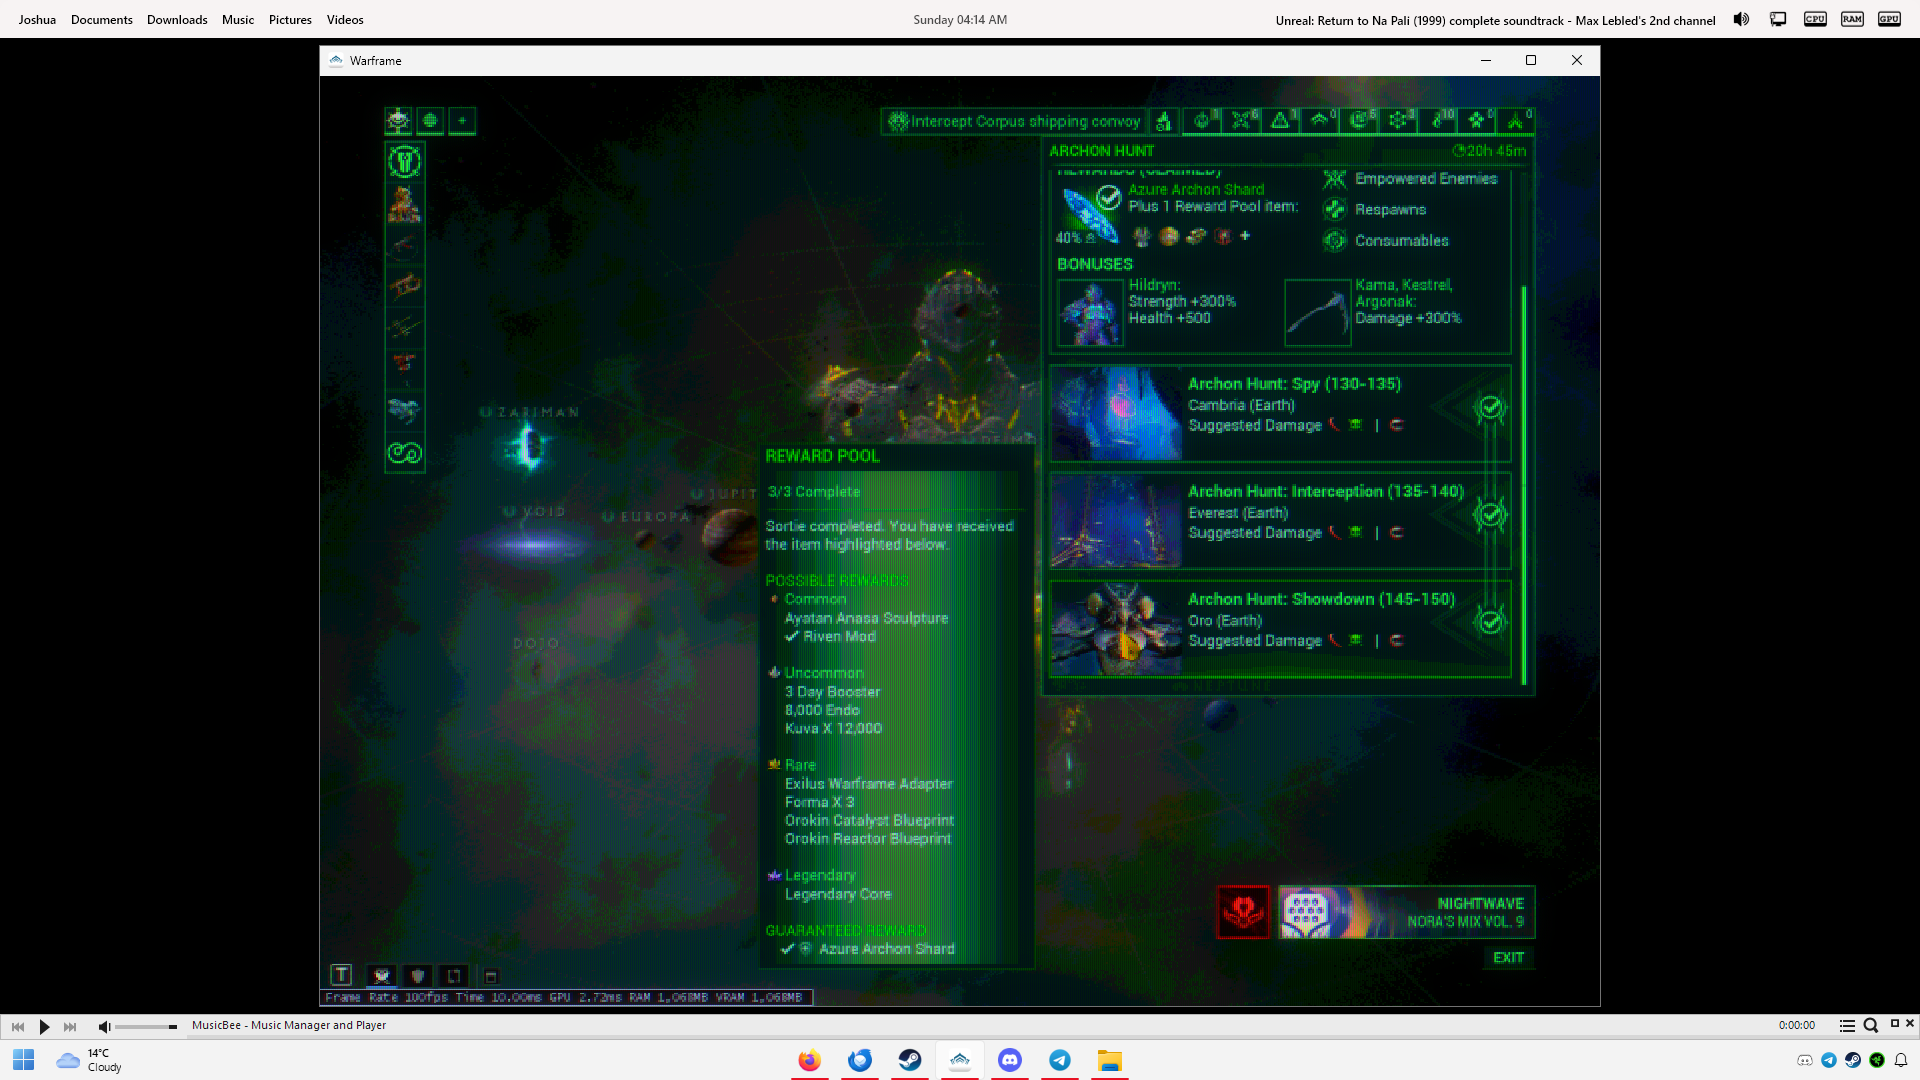Click the plus sign after the reward pool item icons

(1245, 236)
